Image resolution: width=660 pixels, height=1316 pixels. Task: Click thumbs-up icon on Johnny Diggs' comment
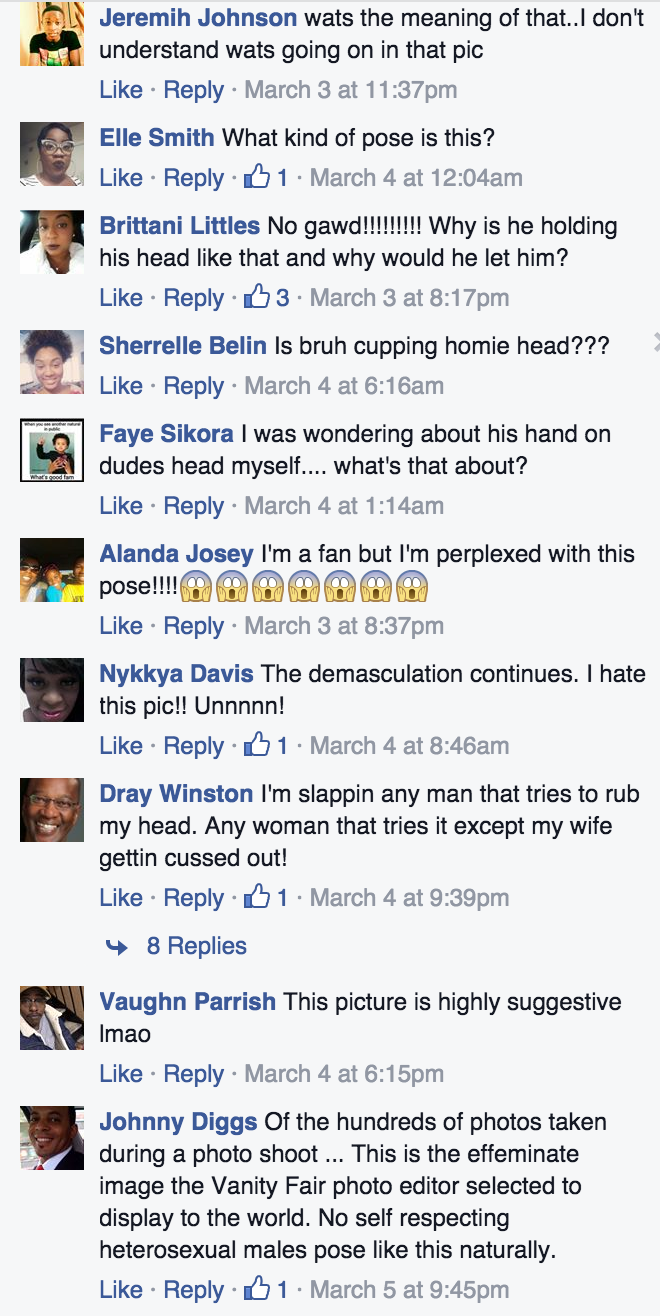point(258,1289)
